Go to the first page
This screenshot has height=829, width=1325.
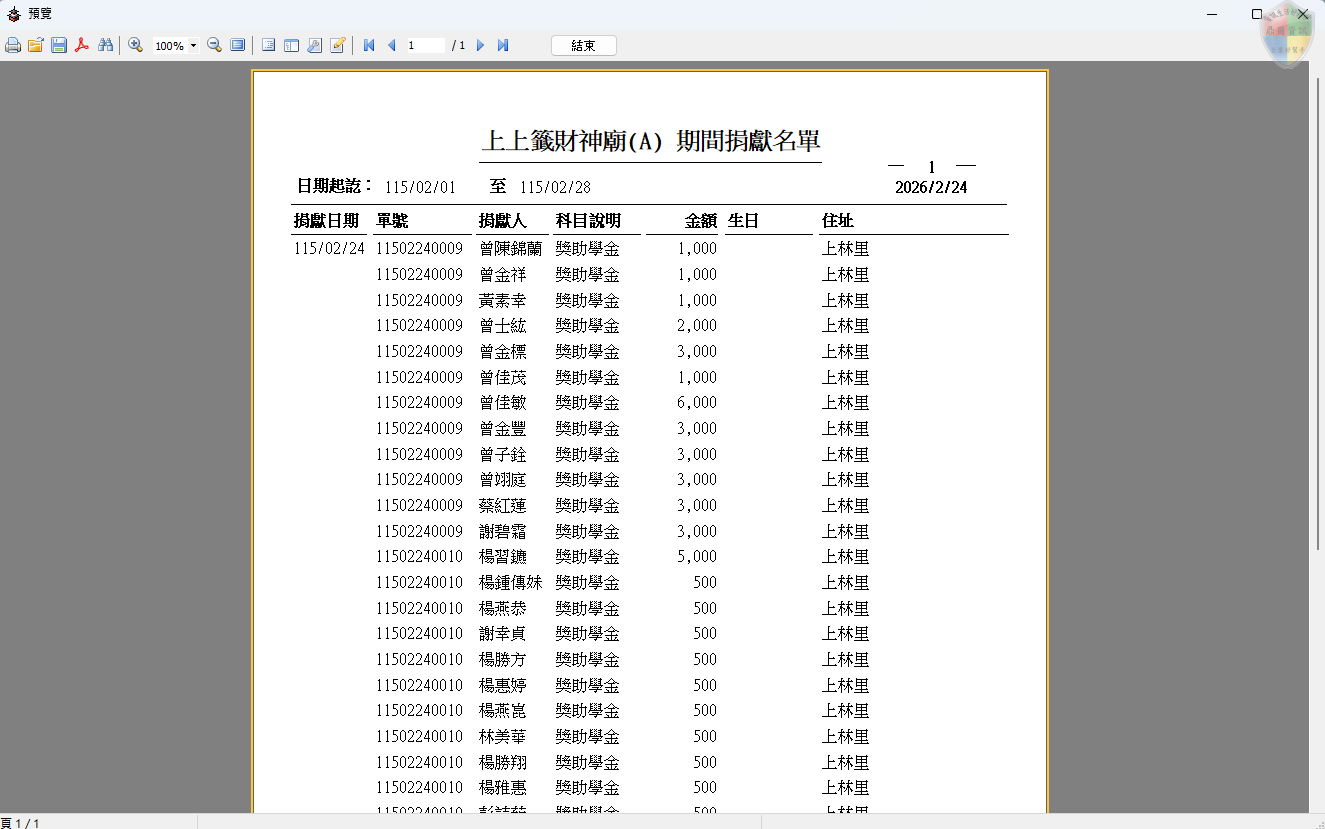point(369,46)
